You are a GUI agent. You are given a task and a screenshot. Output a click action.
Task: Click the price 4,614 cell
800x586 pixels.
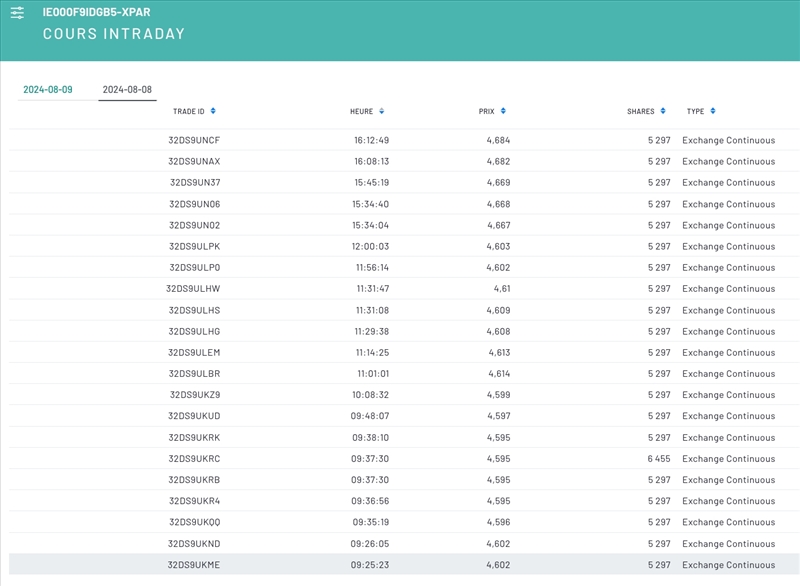point(498,374)
